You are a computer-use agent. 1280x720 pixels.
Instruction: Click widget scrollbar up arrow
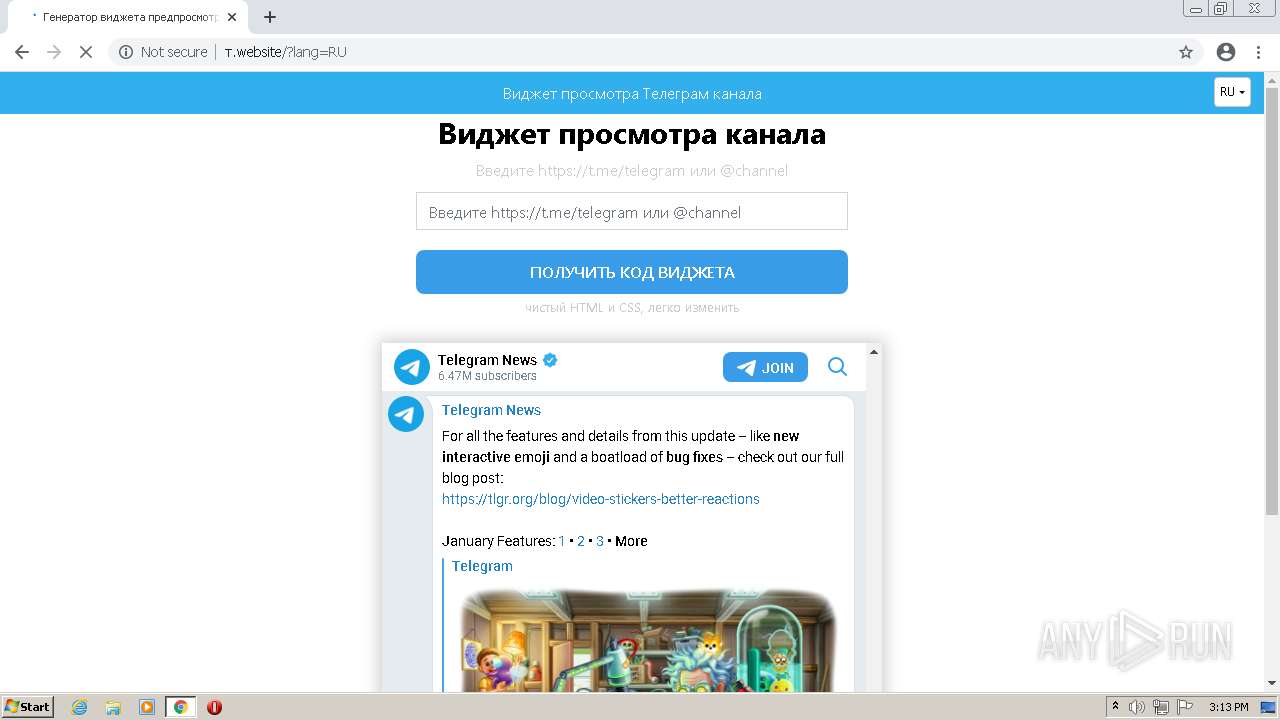[x=874, y=352]
